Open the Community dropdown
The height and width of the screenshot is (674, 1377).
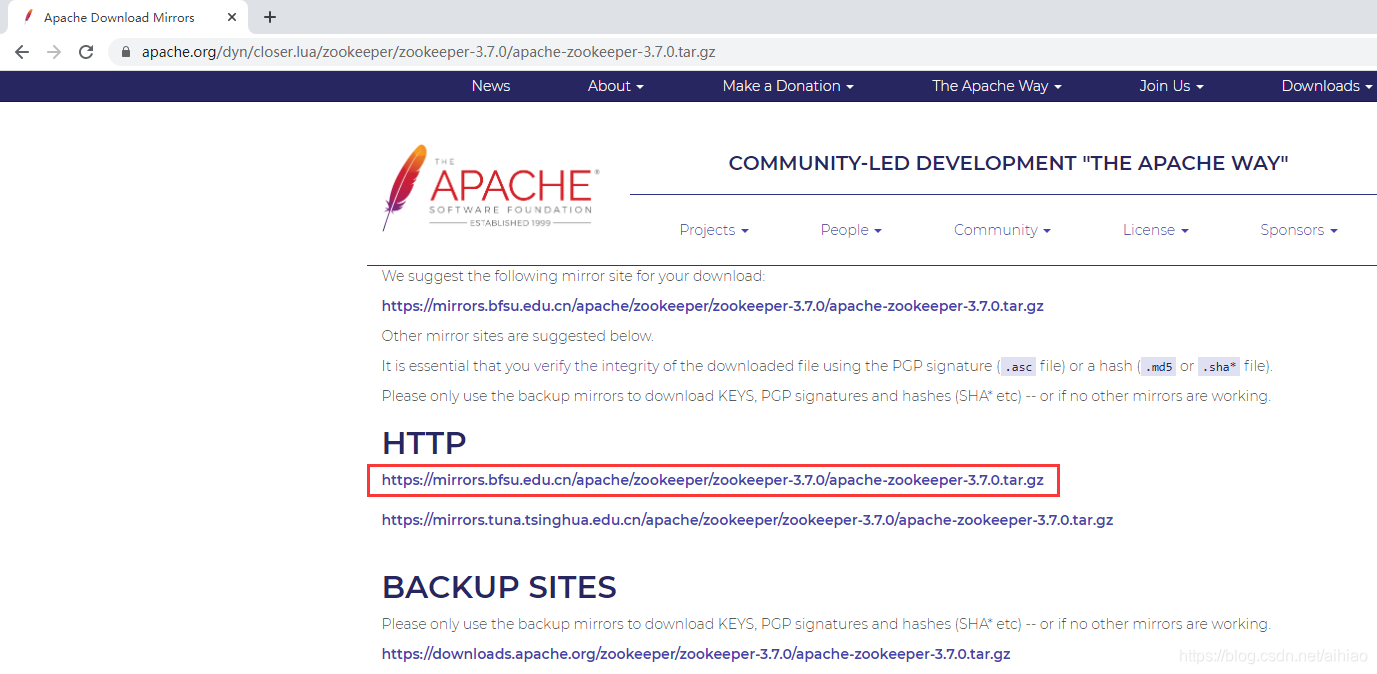[1002, 230]
